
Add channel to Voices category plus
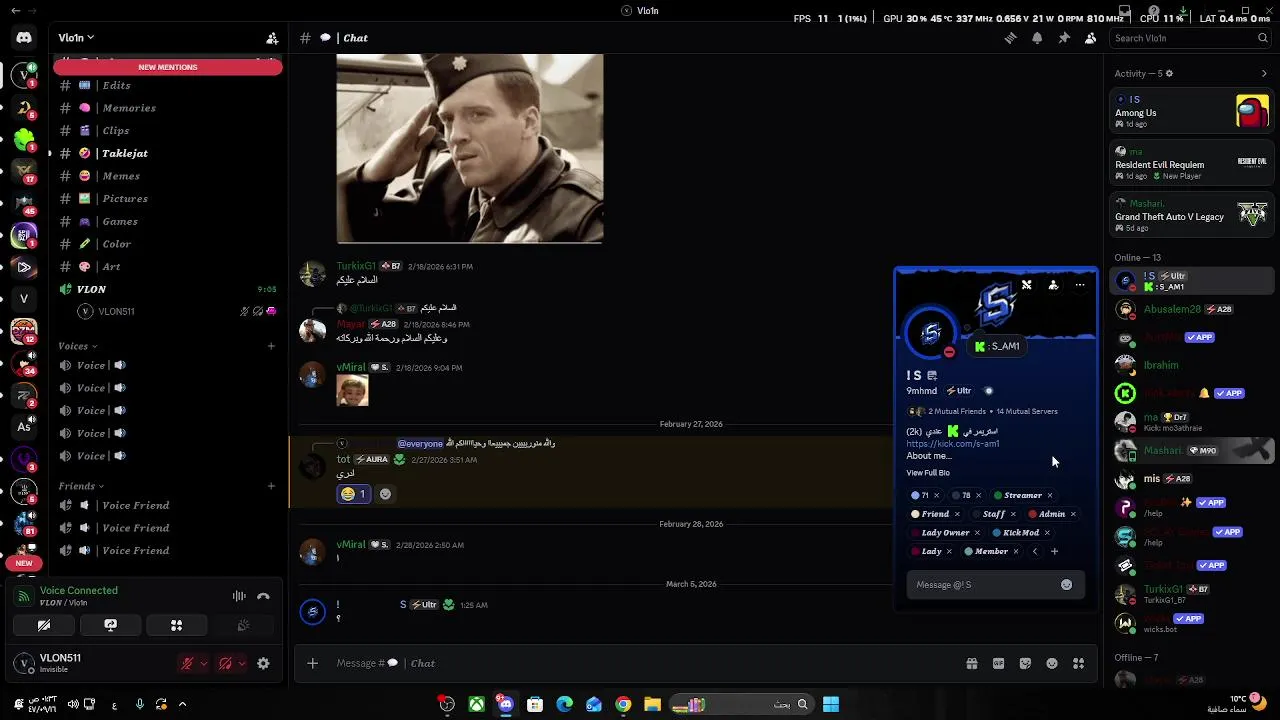tap(271, 346)
